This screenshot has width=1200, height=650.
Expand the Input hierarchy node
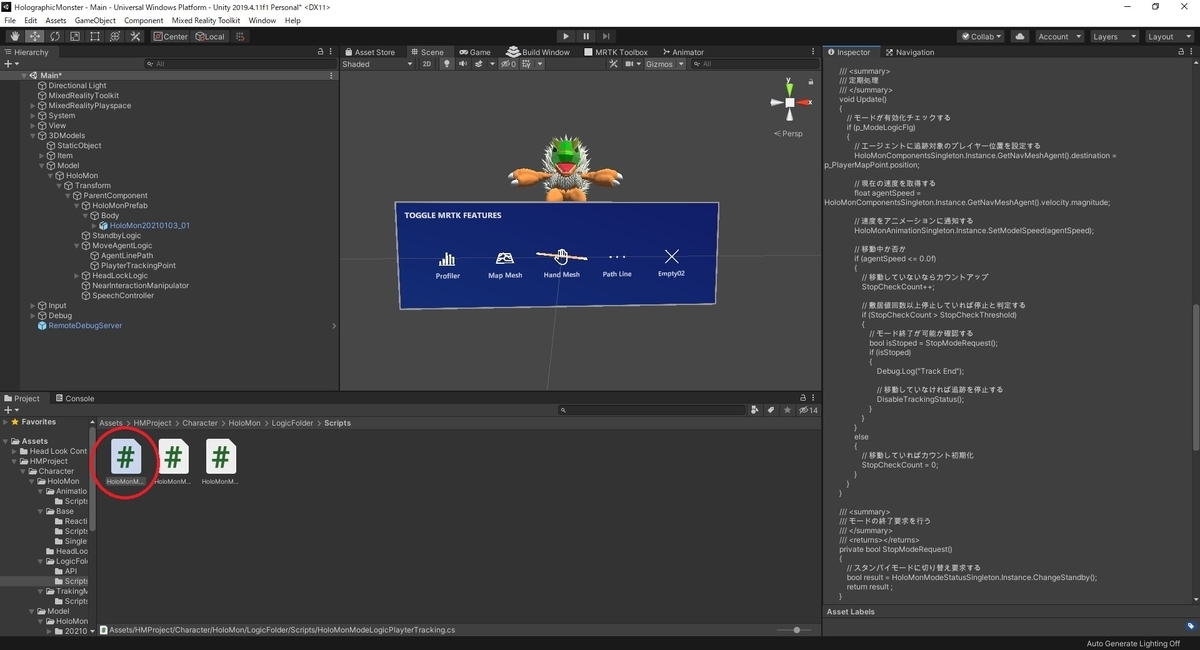click(33, 306)
